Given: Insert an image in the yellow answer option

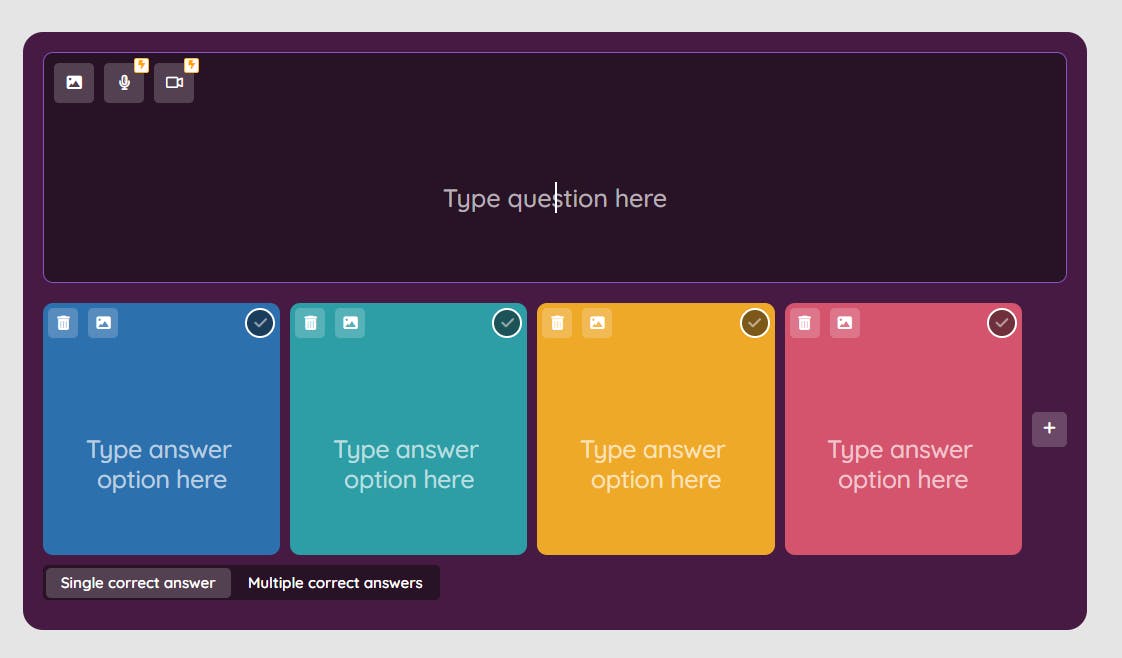Looking at the screenshot, I should click(597, 323).
